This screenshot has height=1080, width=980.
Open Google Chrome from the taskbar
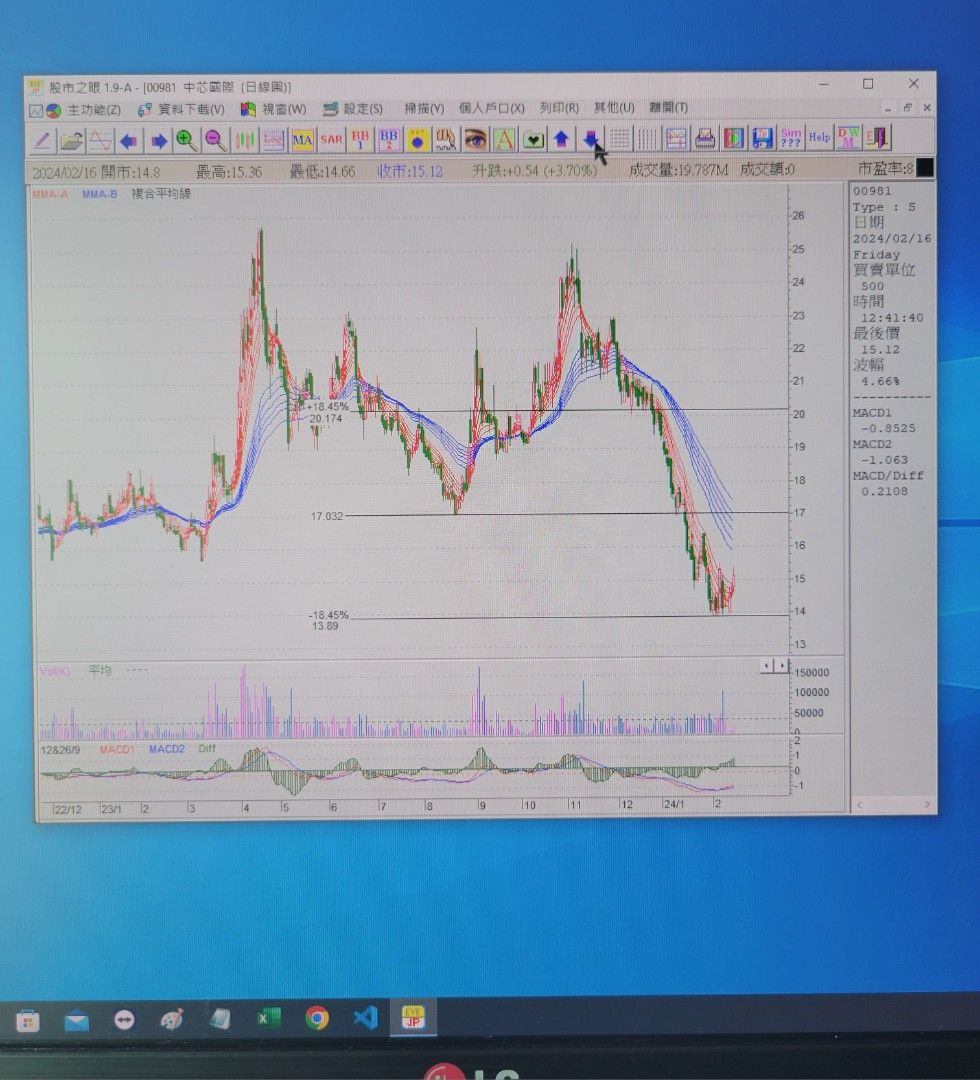[x=317, y=1019]
